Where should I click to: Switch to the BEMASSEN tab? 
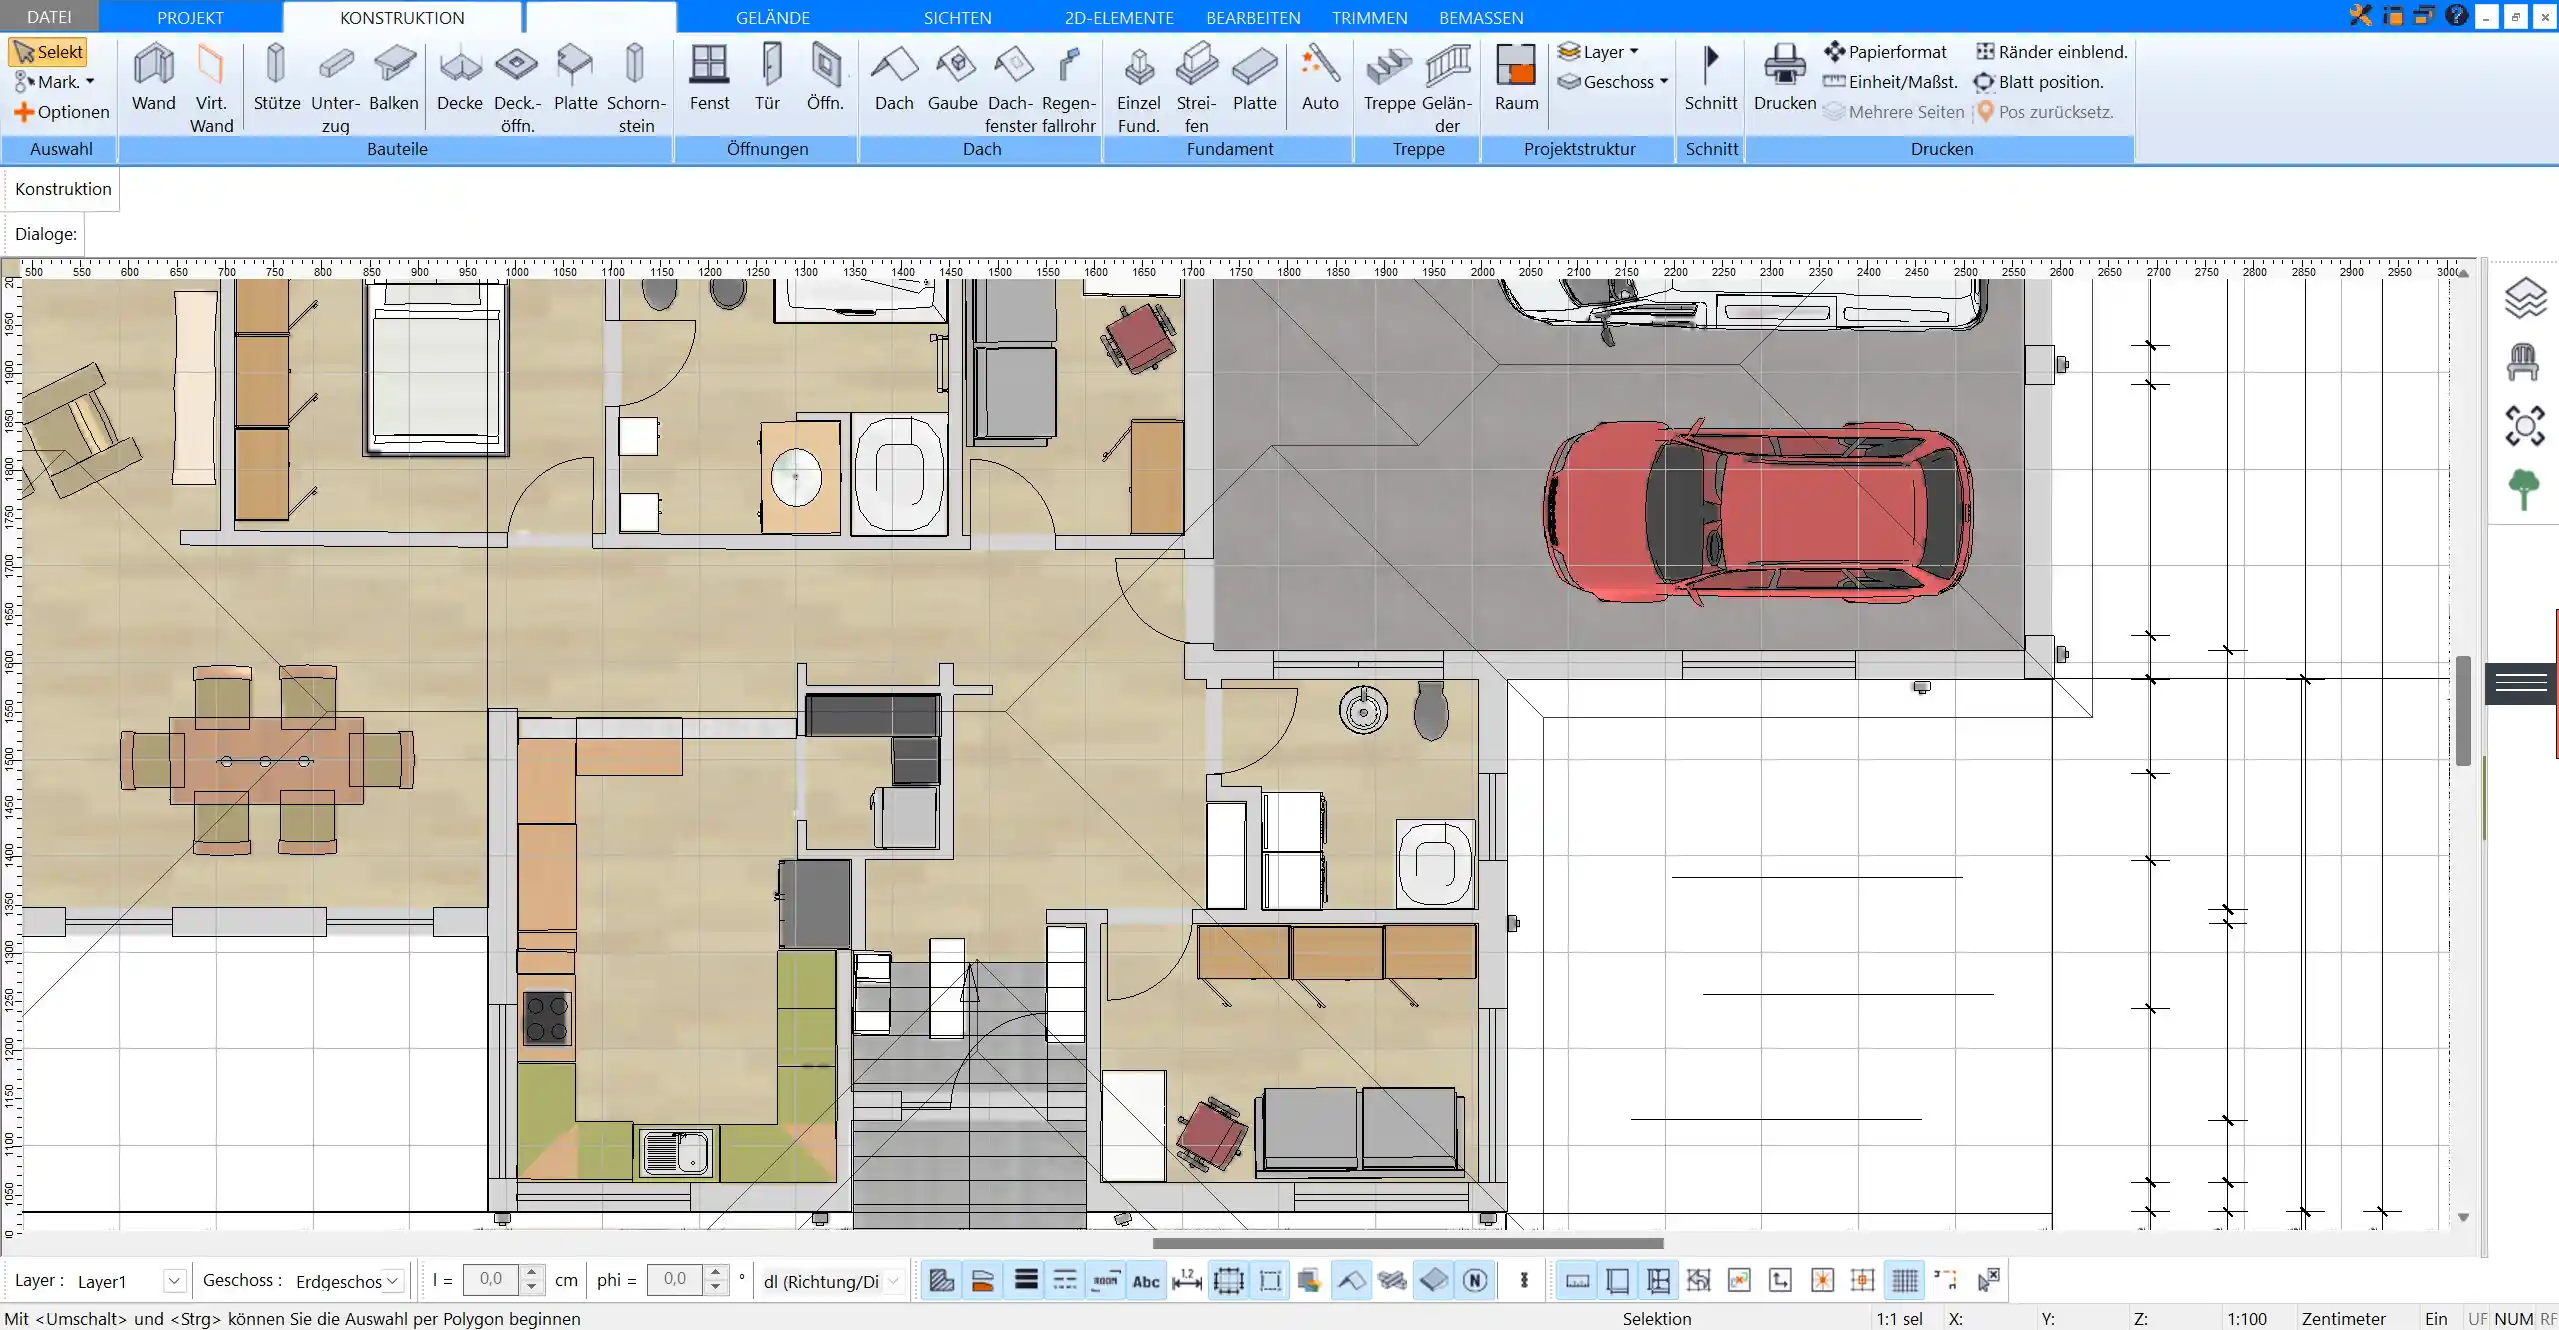tap(1481, 17)
